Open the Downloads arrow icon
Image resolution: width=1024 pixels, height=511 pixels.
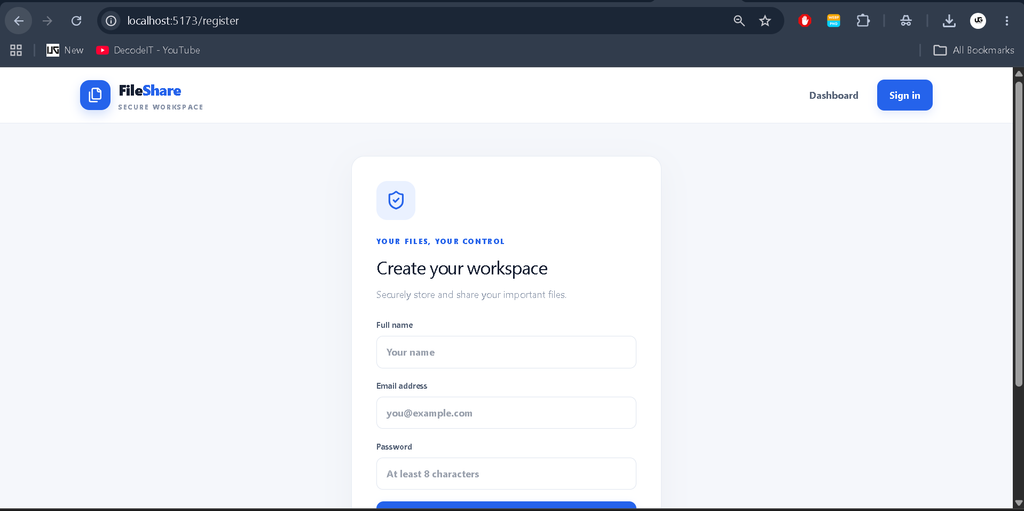pyautogui.click(x=949, y=21)
